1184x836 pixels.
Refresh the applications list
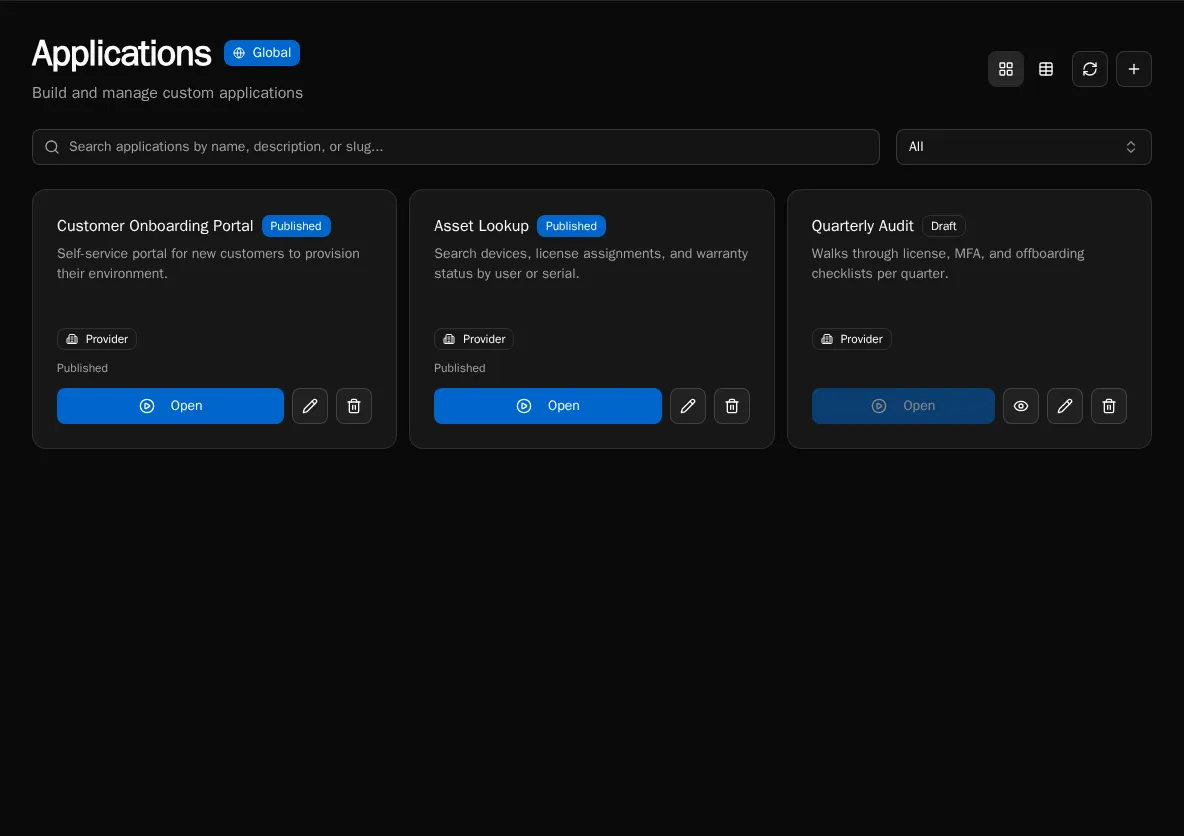(x=1090, y=69)
